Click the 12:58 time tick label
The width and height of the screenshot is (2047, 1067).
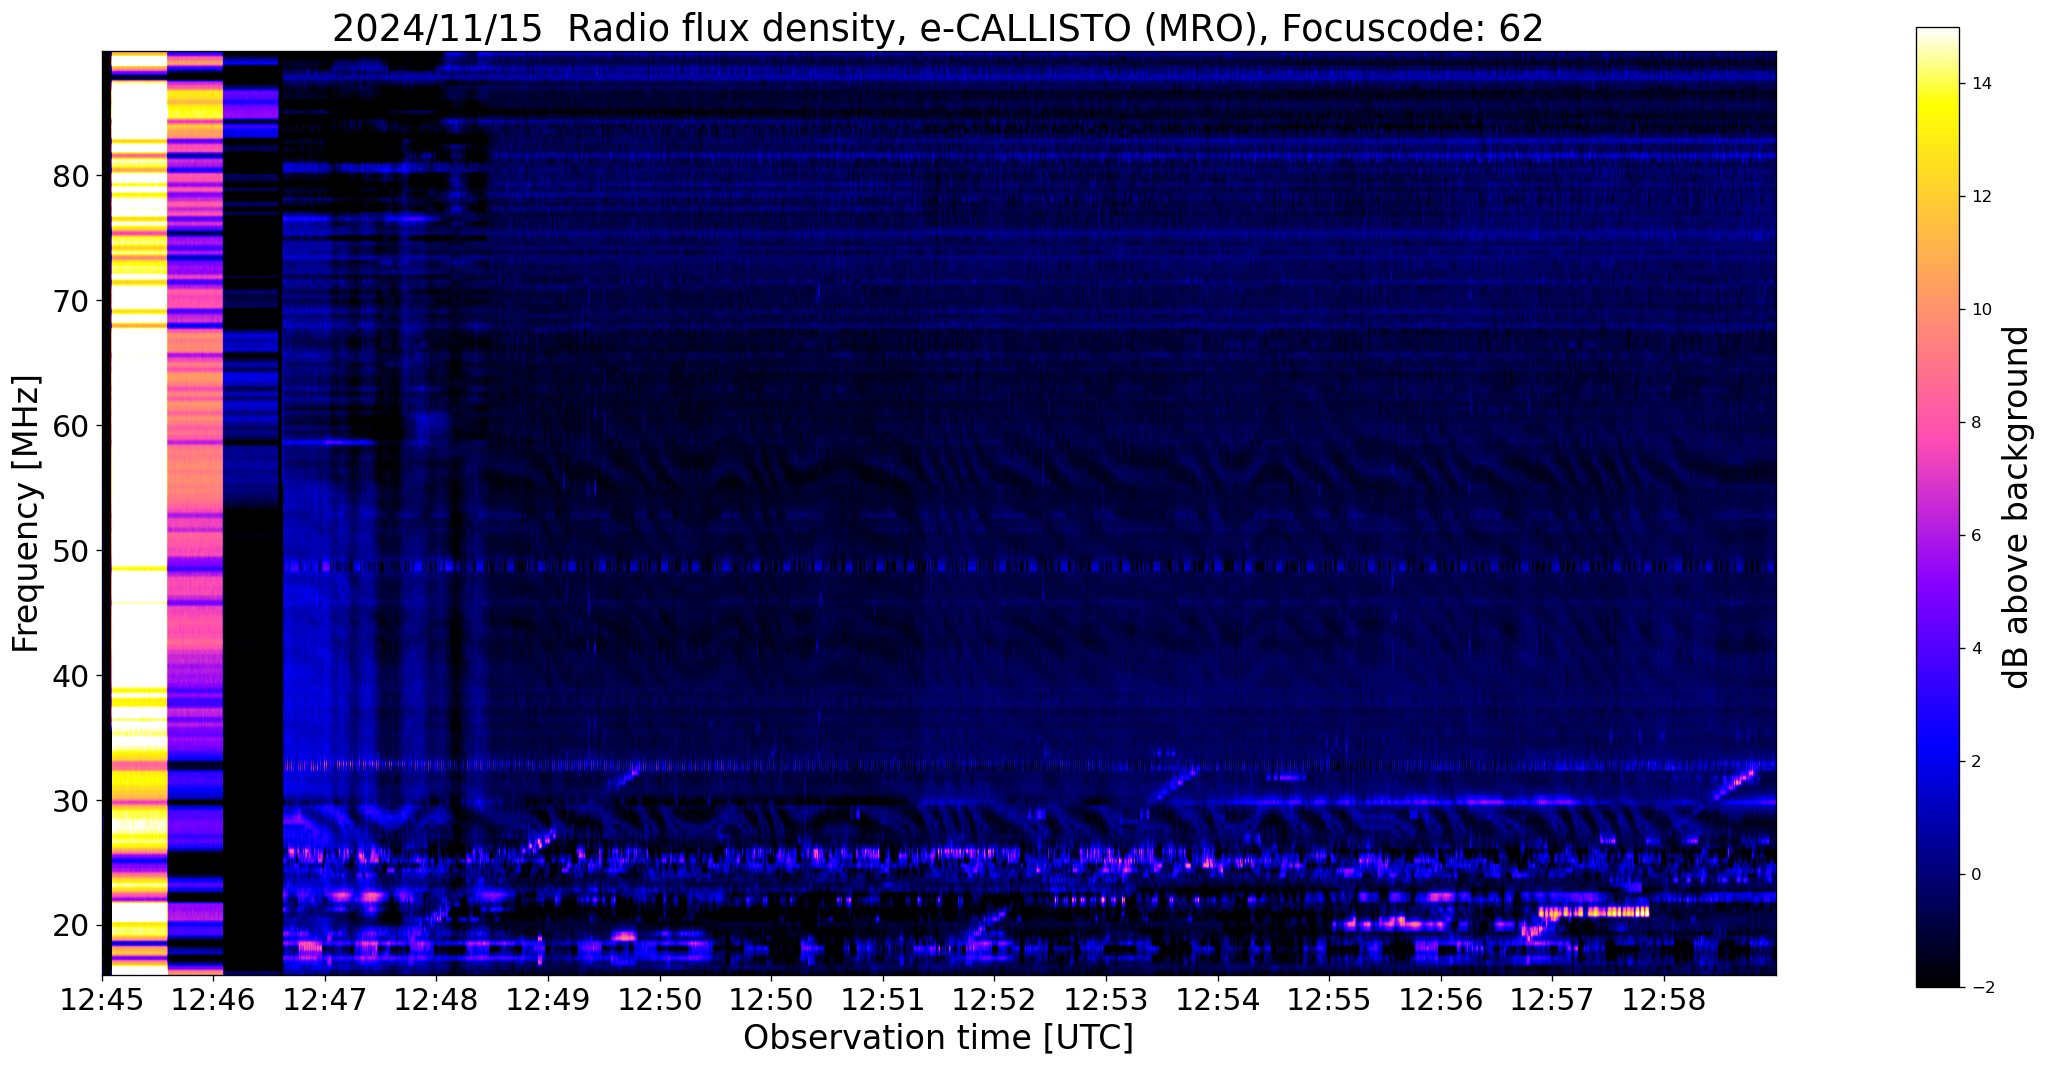pos(1665,1000)
